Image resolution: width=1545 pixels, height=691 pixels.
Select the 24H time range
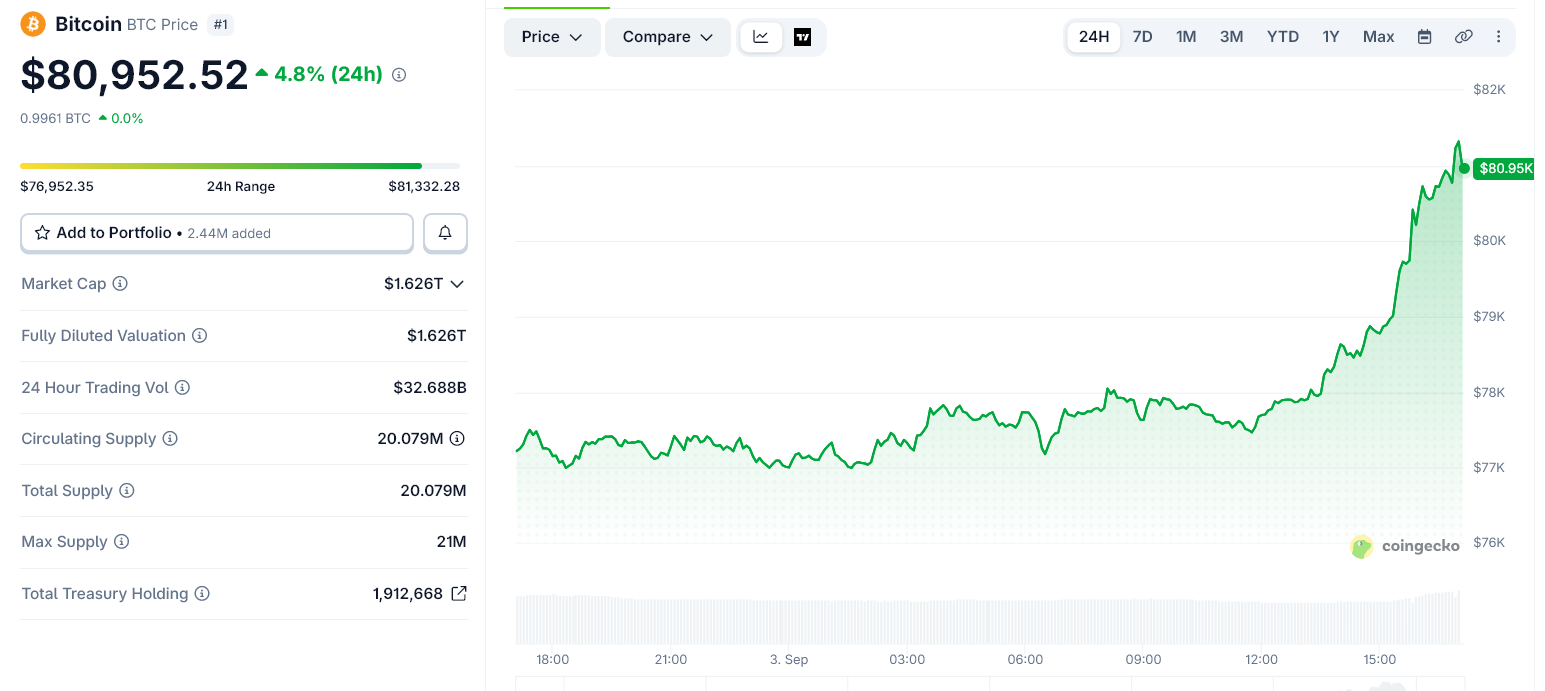[1094, 37]
